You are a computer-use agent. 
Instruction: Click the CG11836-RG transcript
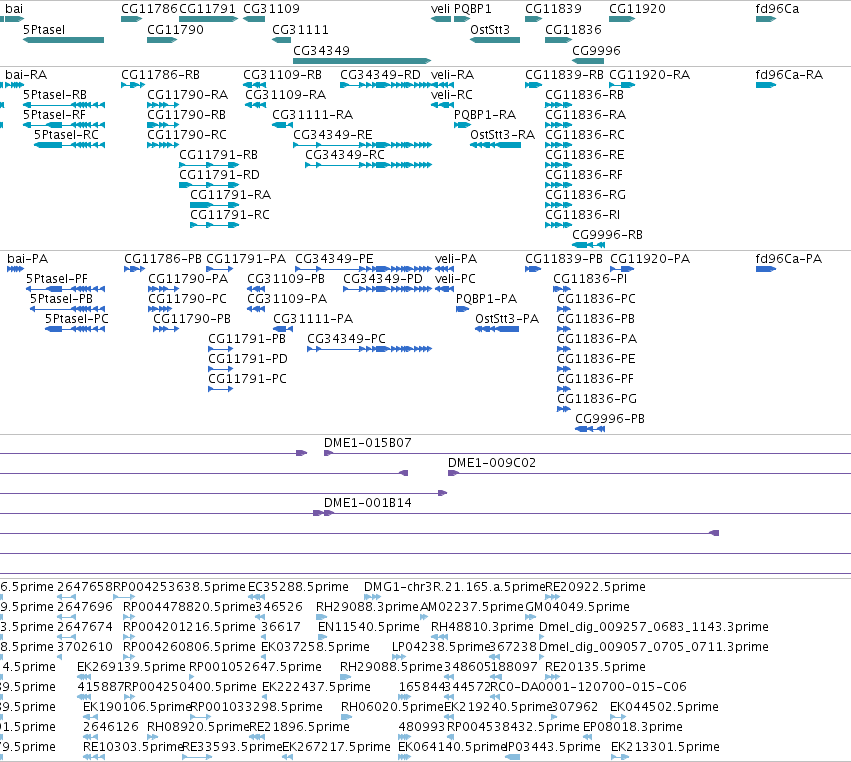(x=558, y=205)
